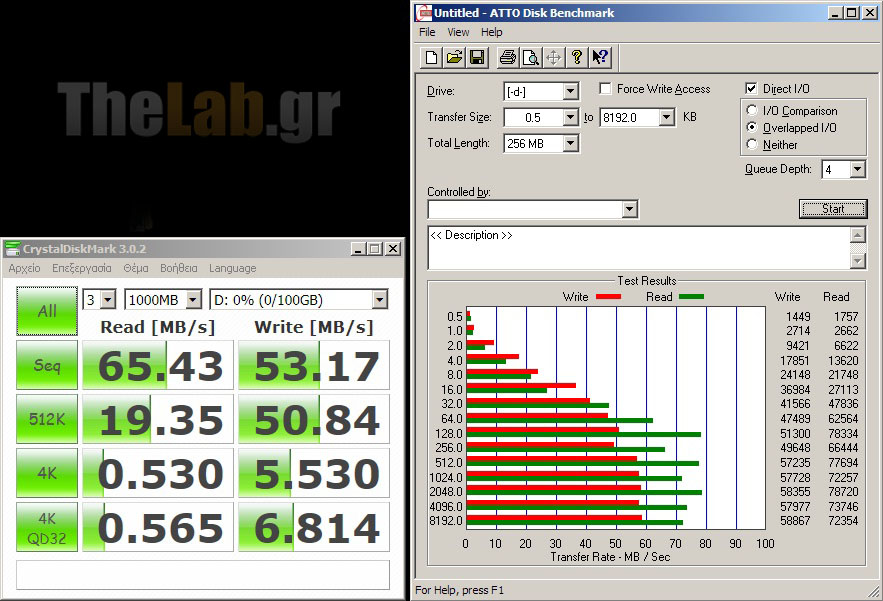Open the Βοήθεια menu in CrystalDiskMark
Screen dimensions: 883x601
(179, 268)
